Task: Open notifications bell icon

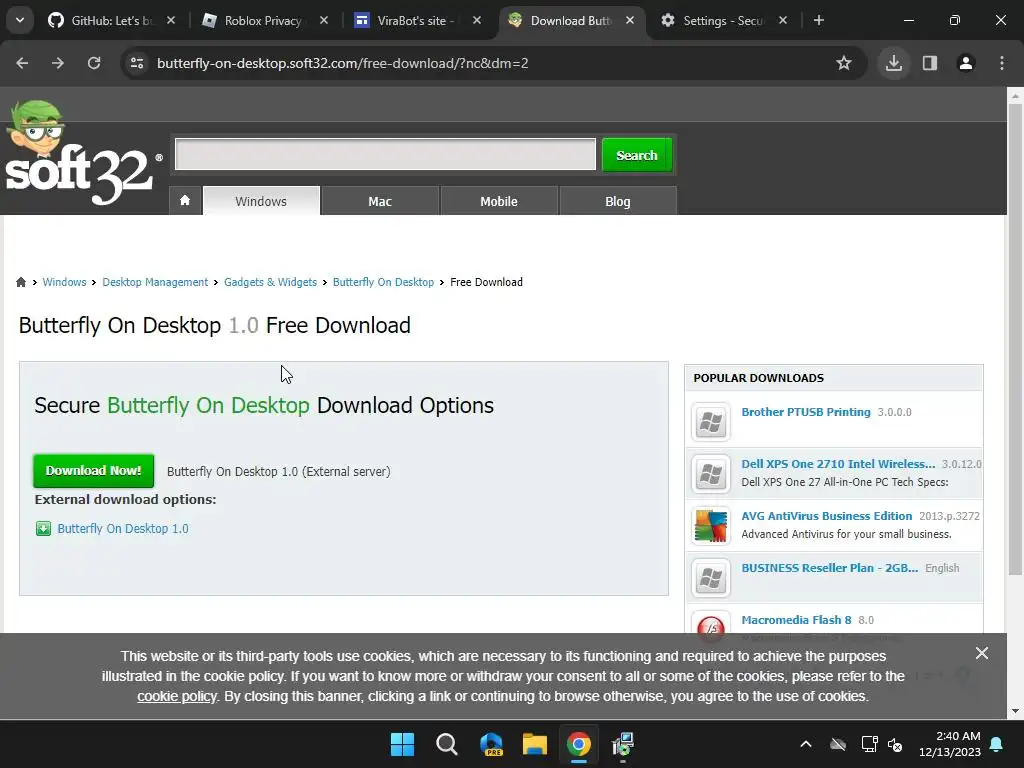Action: (x=997, y=744)
